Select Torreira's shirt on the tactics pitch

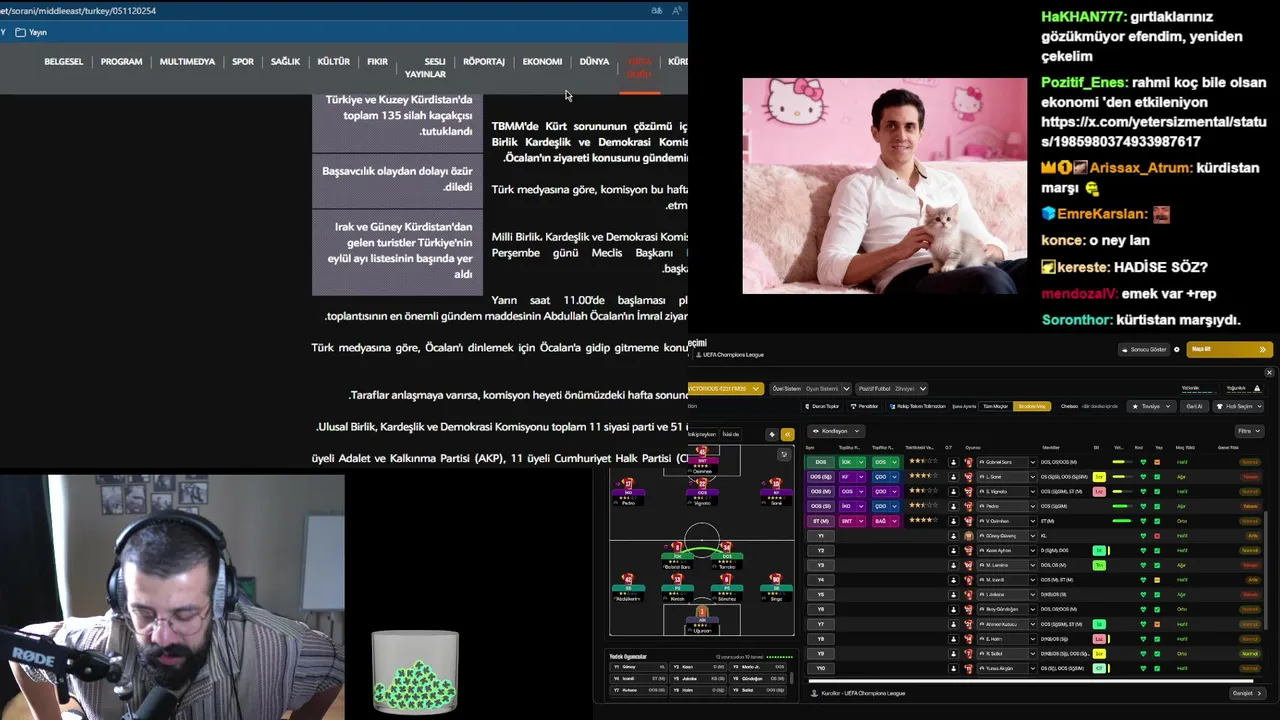(726, 547)
